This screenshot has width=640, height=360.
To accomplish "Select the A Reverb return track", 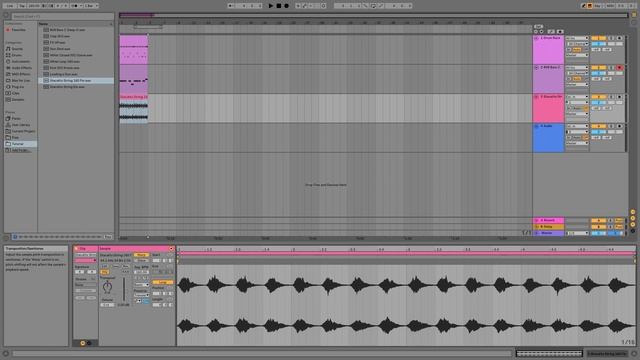I will 549,220.
